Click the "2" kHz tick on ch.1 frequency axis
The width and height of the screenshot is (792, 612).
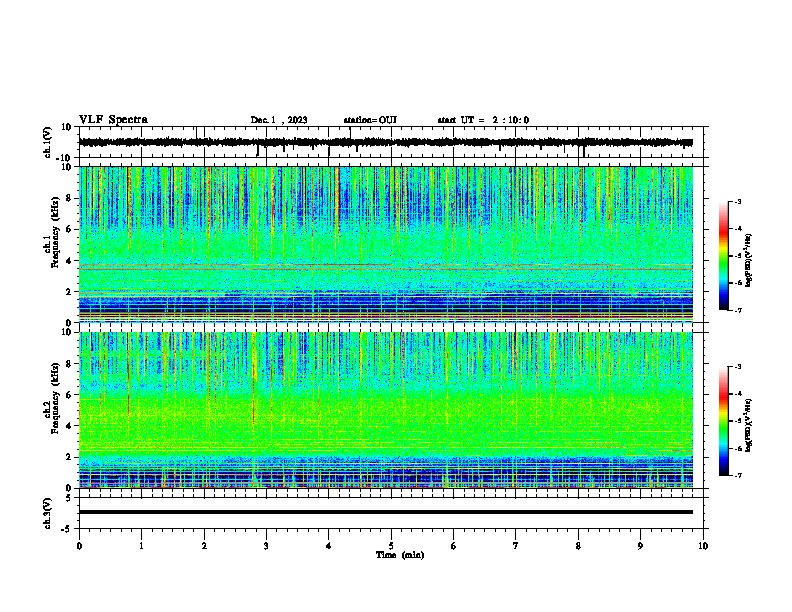[x=69, y=291]
